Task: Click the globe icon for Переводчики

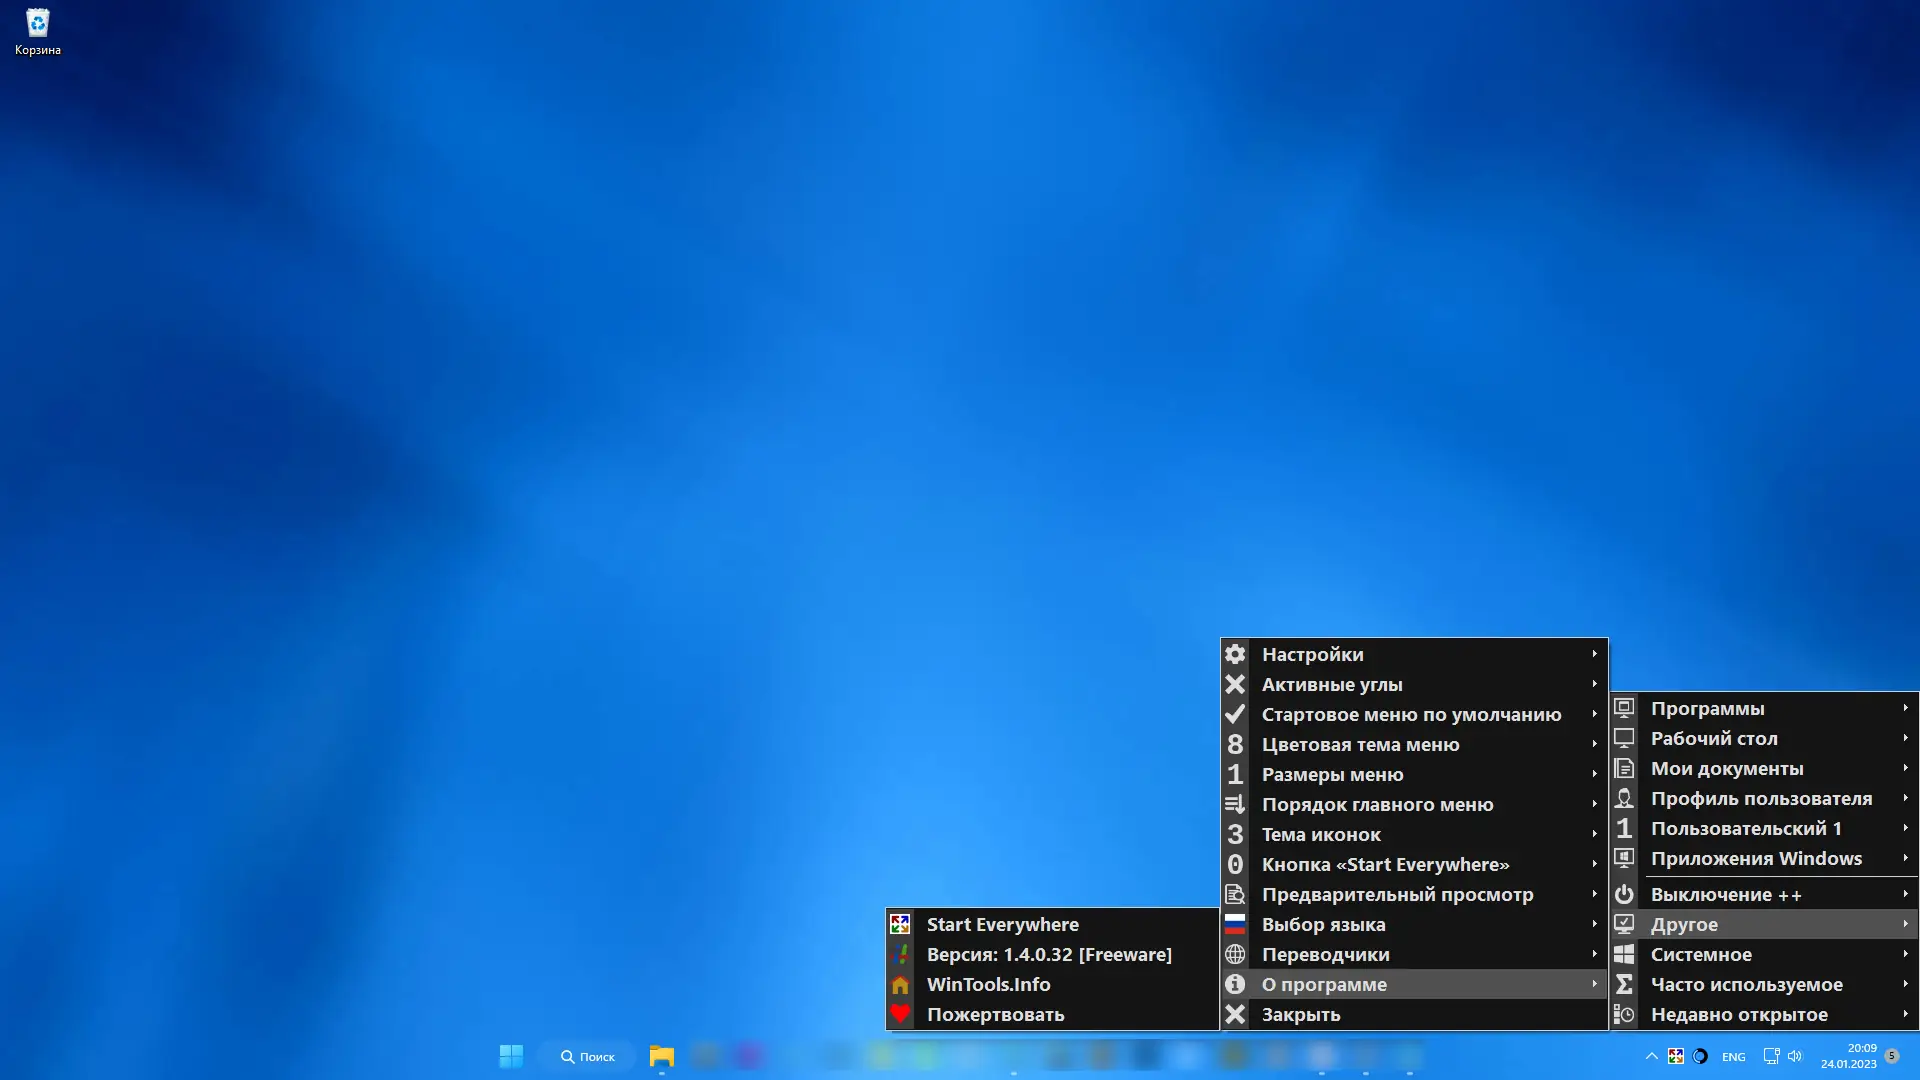Action: (x=1236, y=954)
